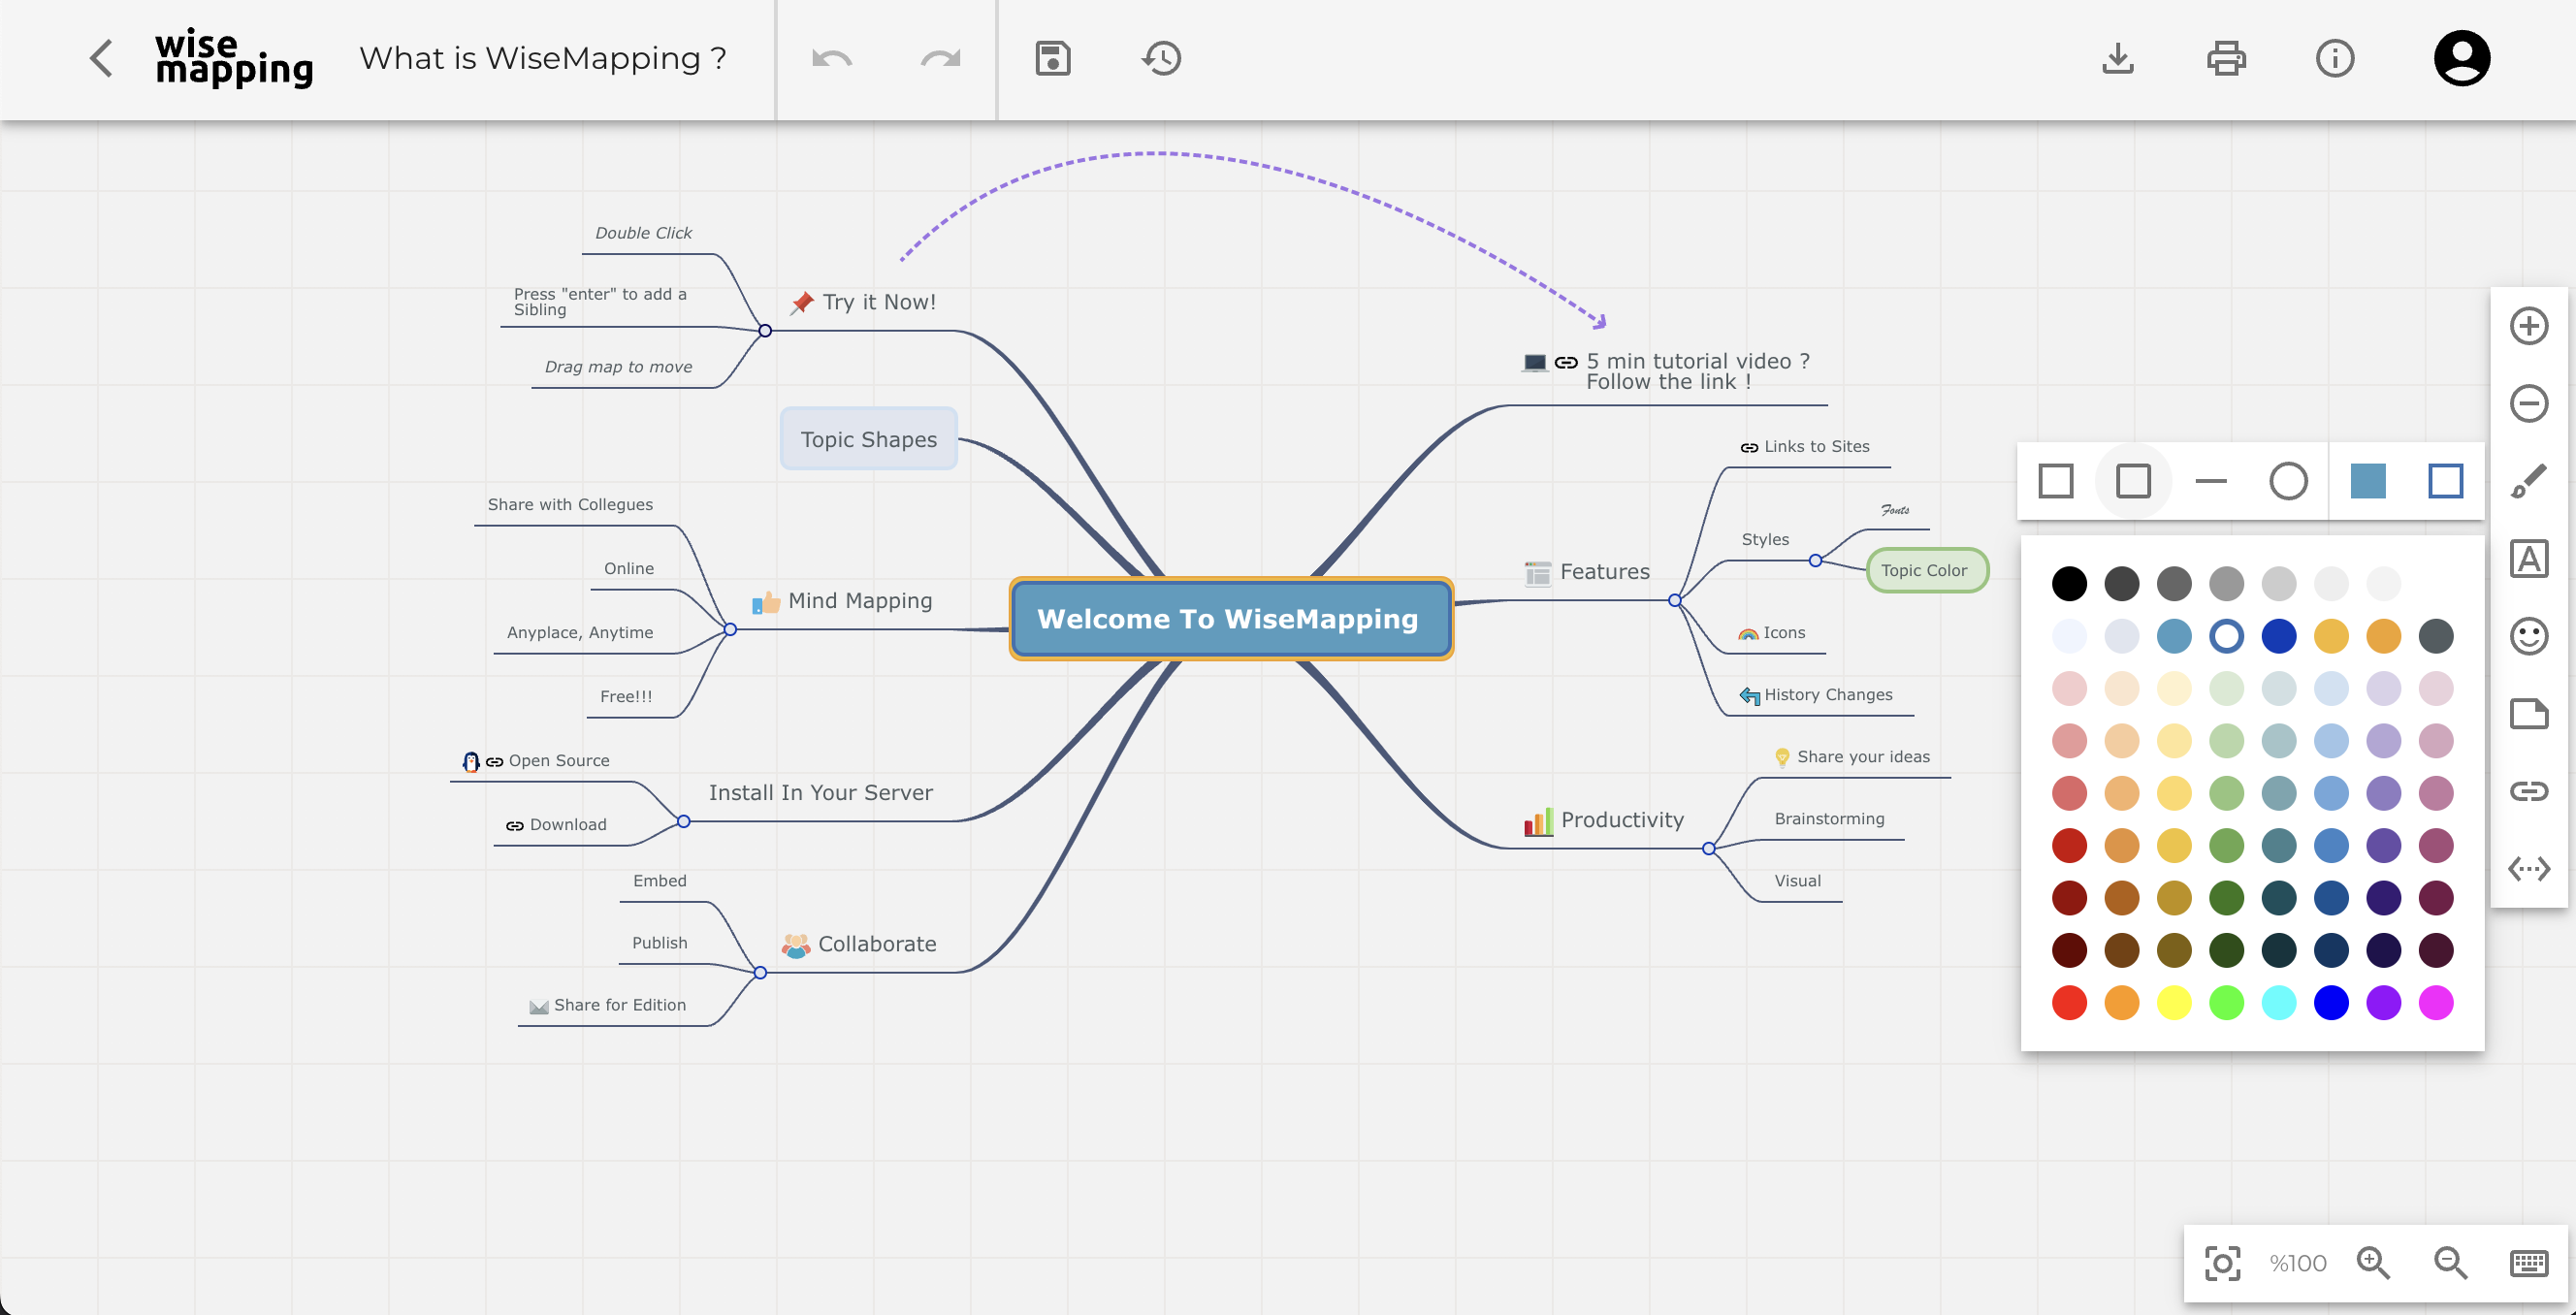The height and width of the screenshot is (1315, 2576).
Task: Download the mind map
Action: click(x=2117, y=58)
